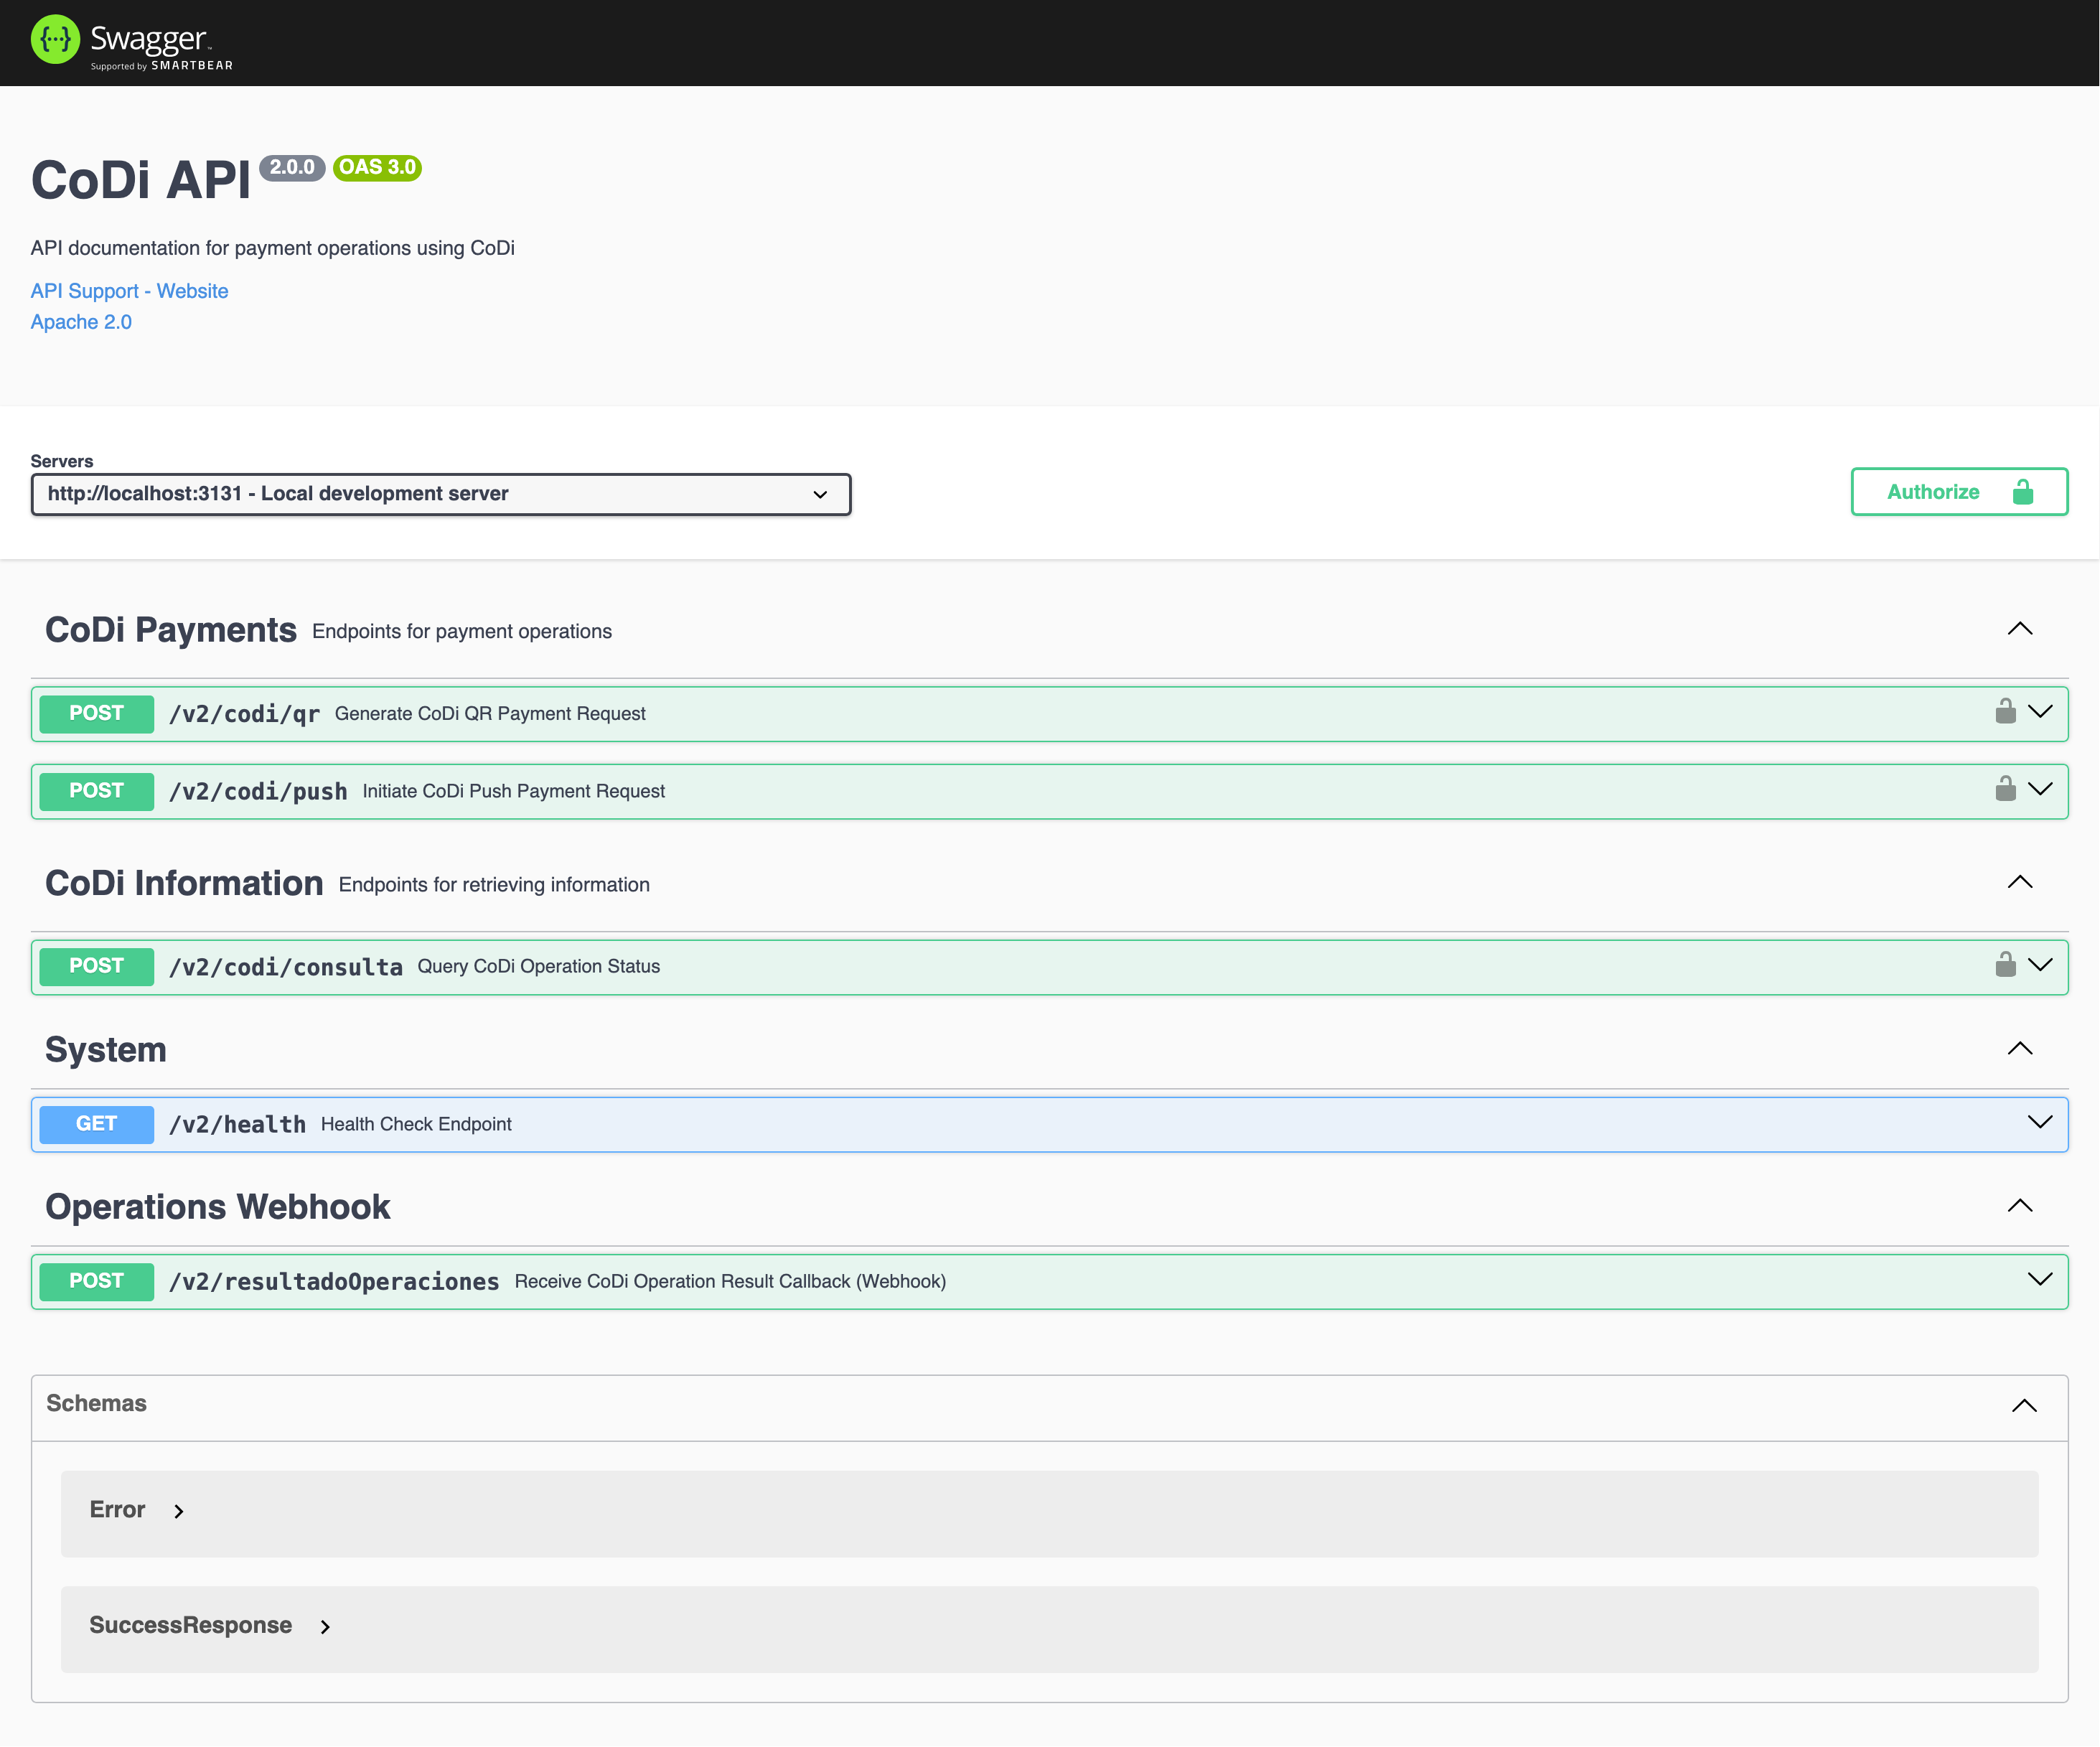Image resolution: width=2100 pixels, height=1747 pixels.
Task: Collapse the CoDi Payments section
Action: tap(2020, 629)
